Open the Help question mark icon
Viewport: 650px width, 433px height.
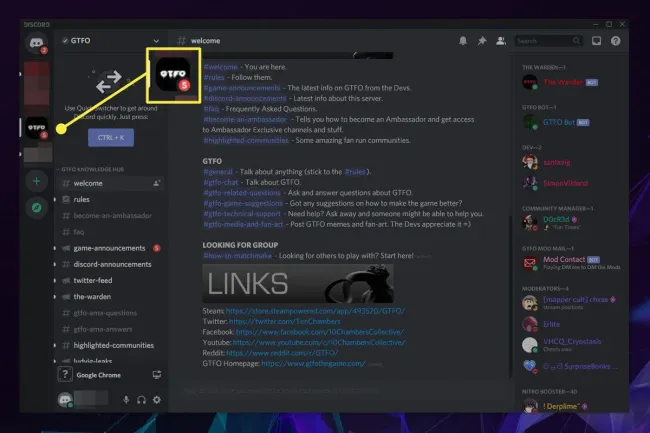[616, 41]
